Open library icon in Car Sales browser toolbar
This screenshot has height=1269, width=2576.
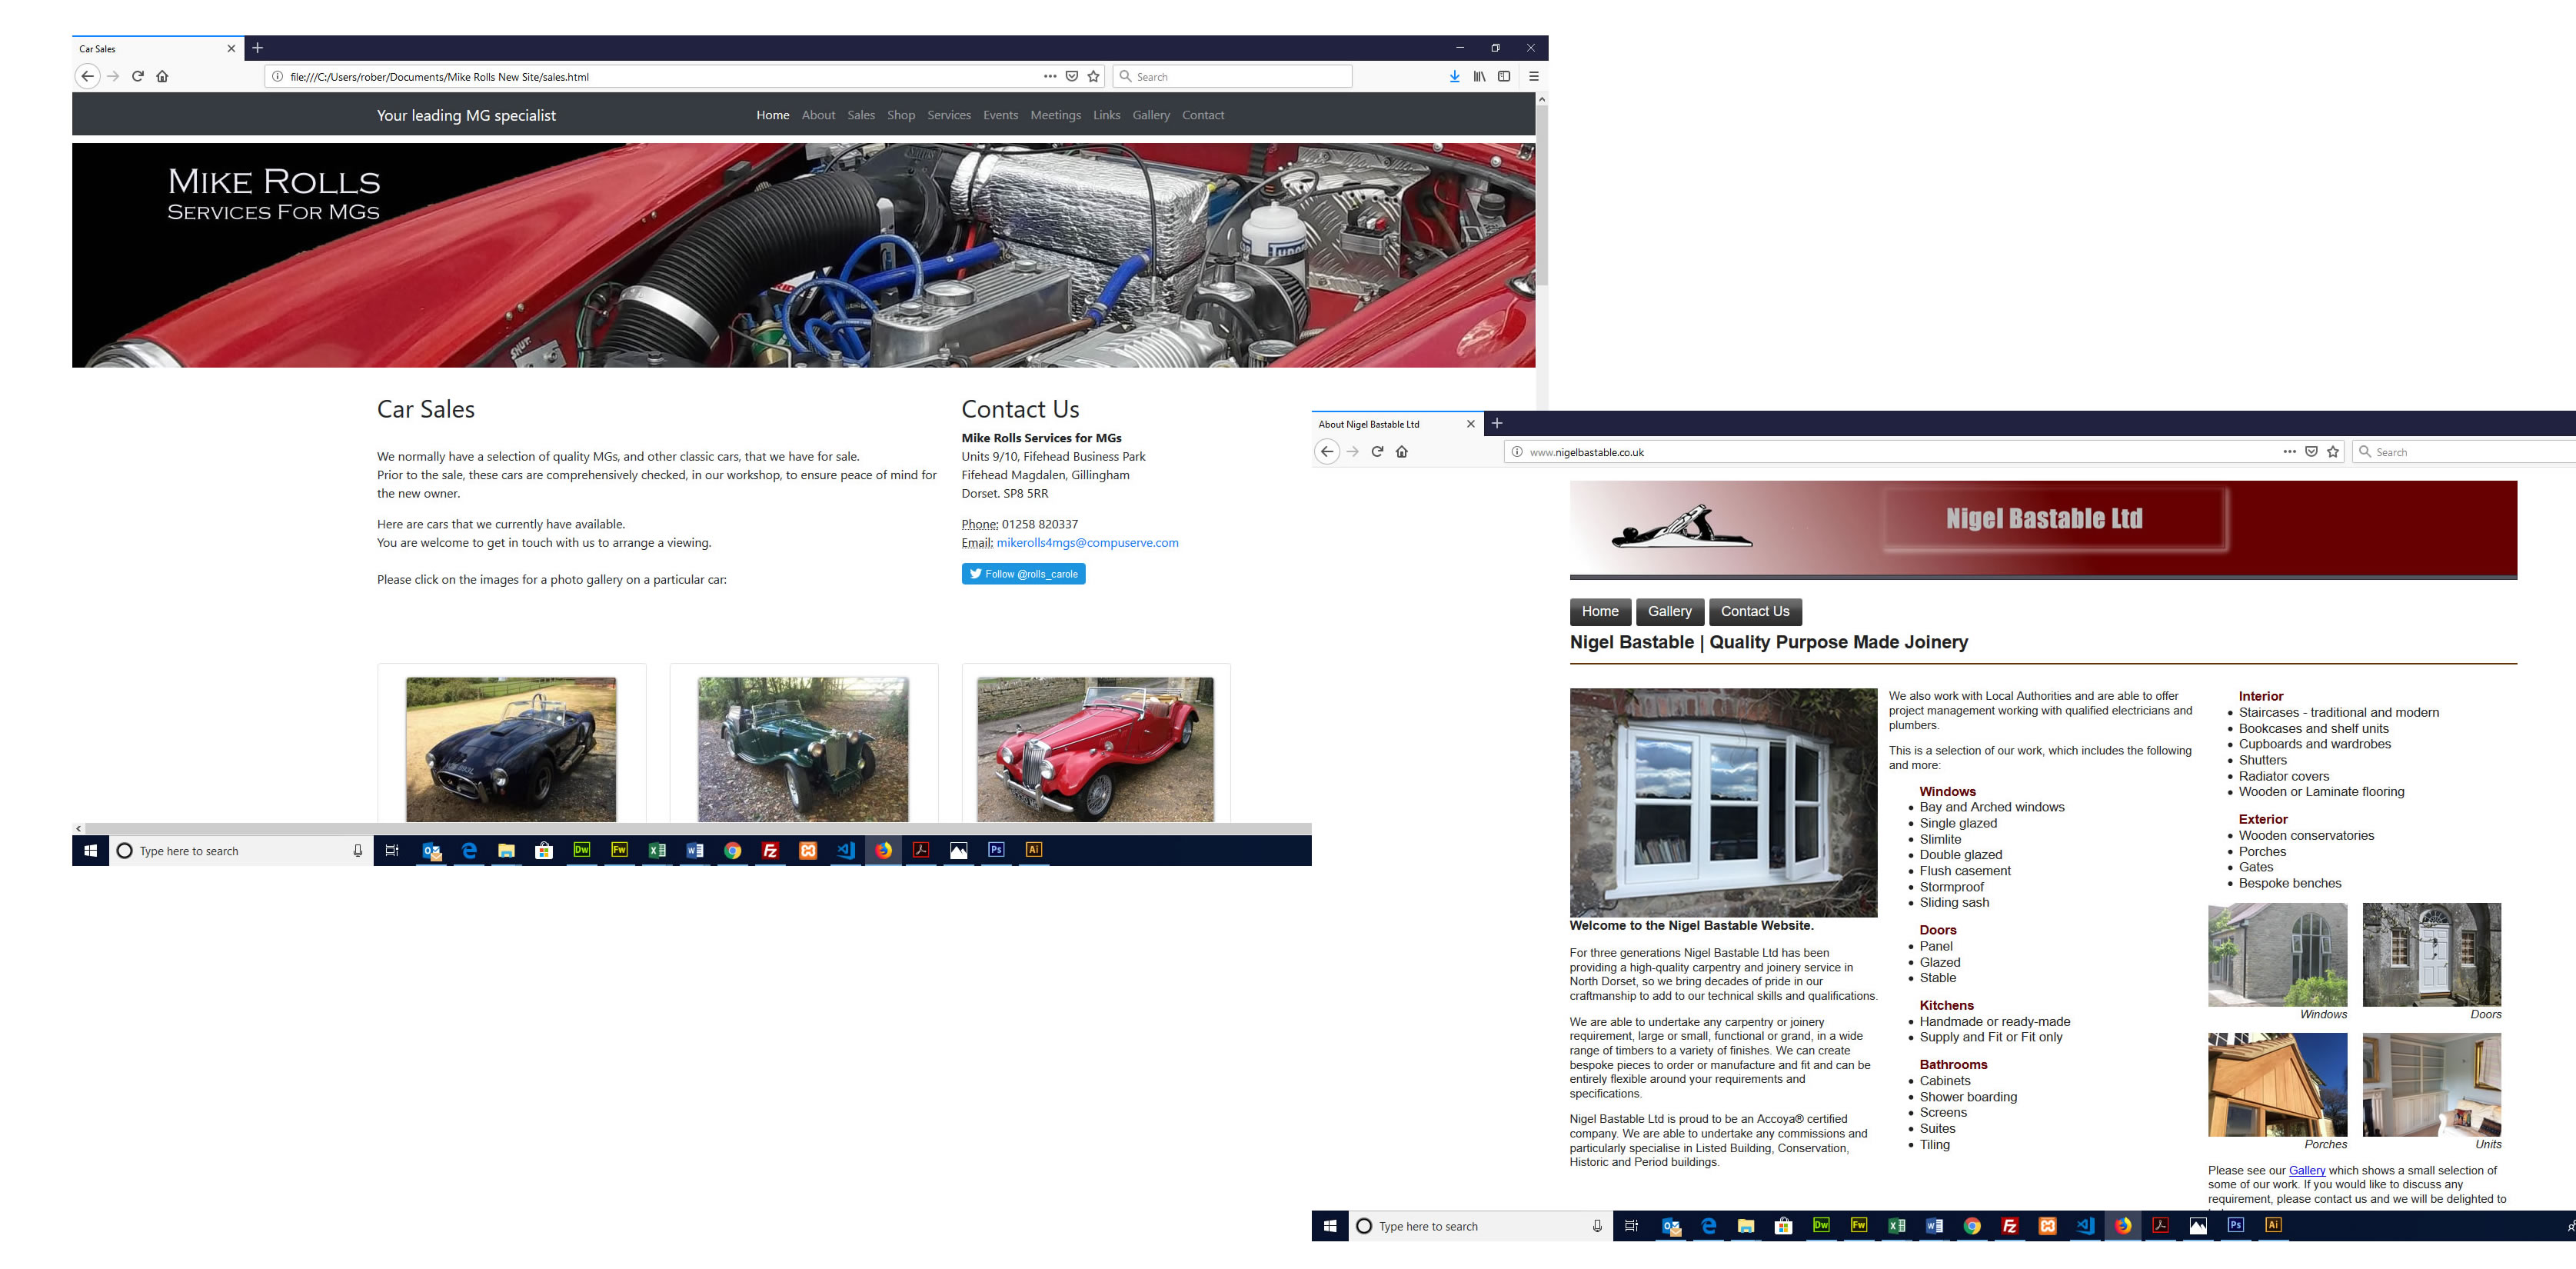[1479, 76]
